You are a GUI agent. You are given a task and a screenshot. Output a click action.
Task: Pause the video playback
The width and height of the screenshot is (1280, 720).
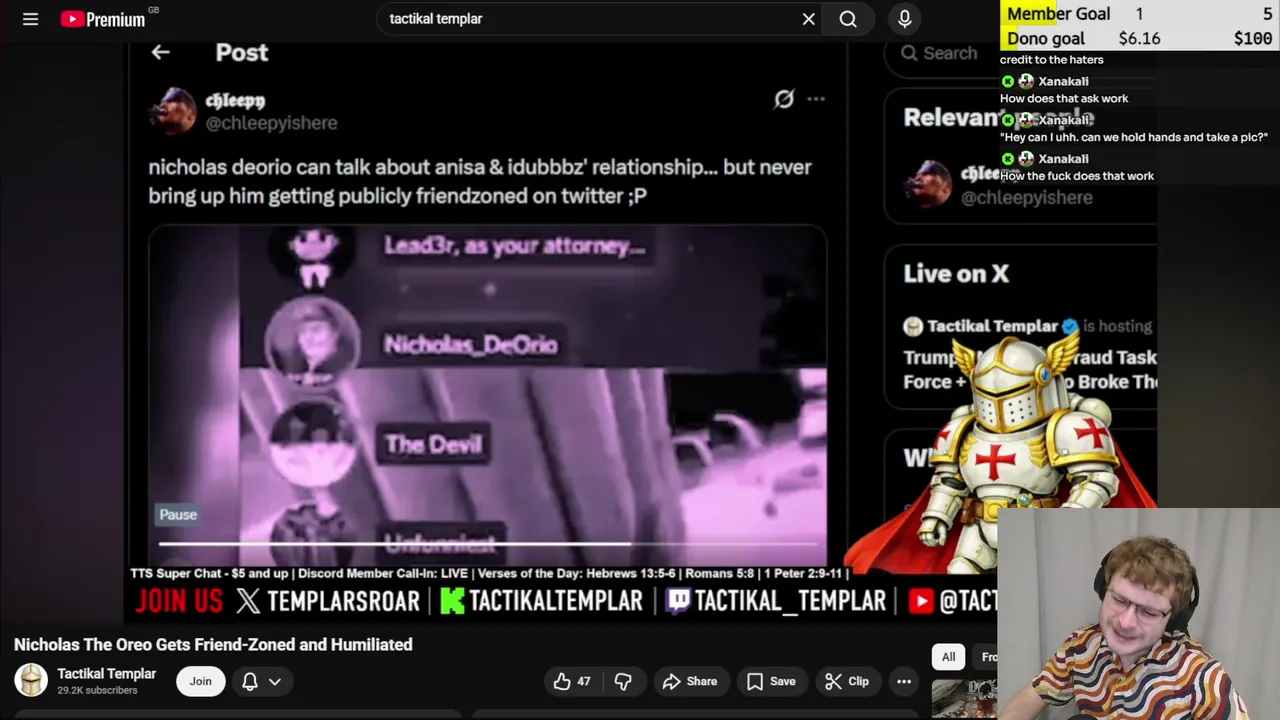[x=178, y=514]
